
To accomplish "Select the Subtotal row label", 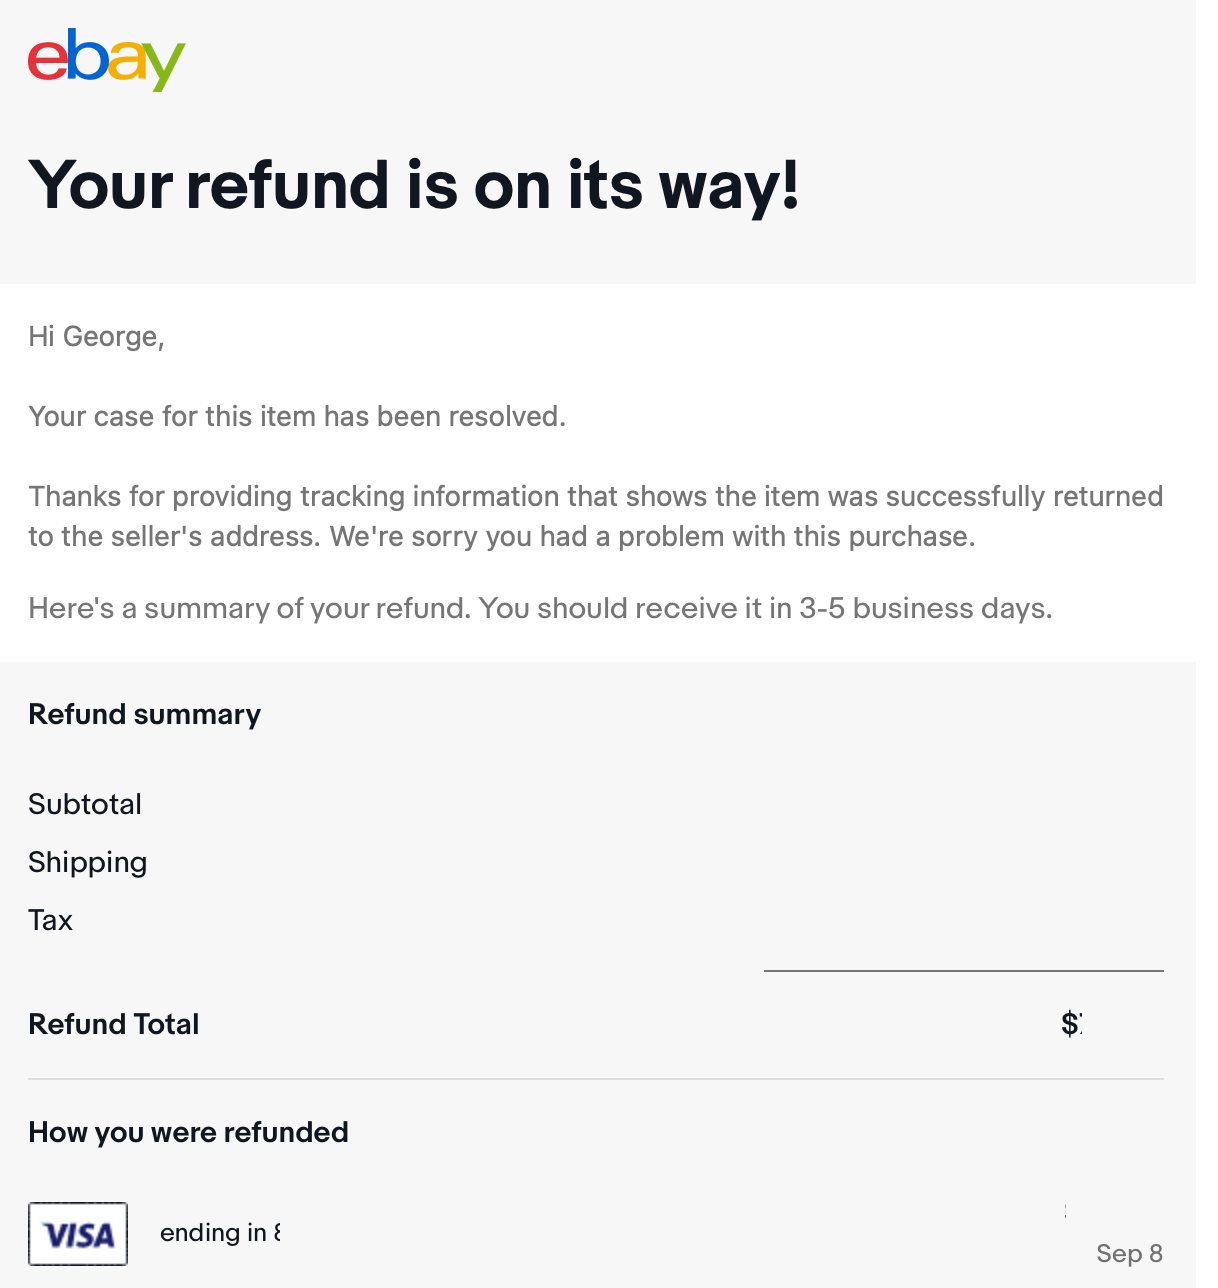I will point(85,804).
